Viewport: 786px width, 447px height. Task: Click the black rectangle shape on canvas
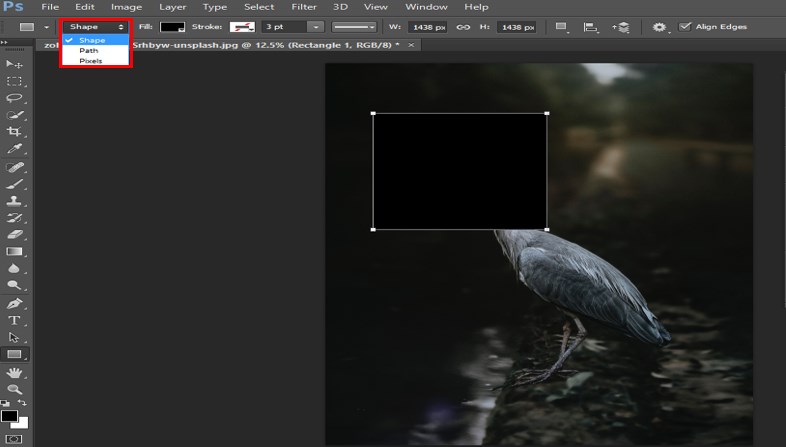pos(460,171)
